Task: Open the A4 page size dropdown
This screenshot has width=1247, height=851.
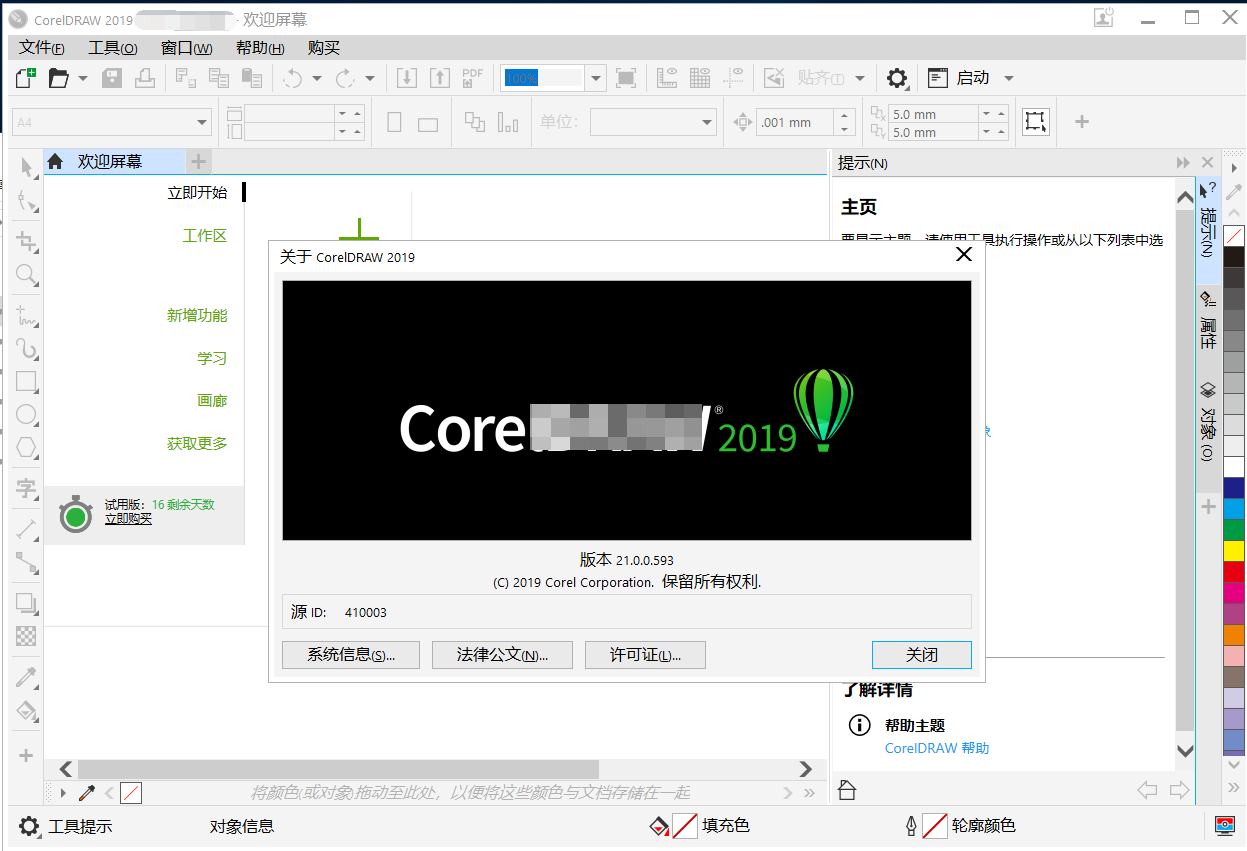Action: pos(200,120)
